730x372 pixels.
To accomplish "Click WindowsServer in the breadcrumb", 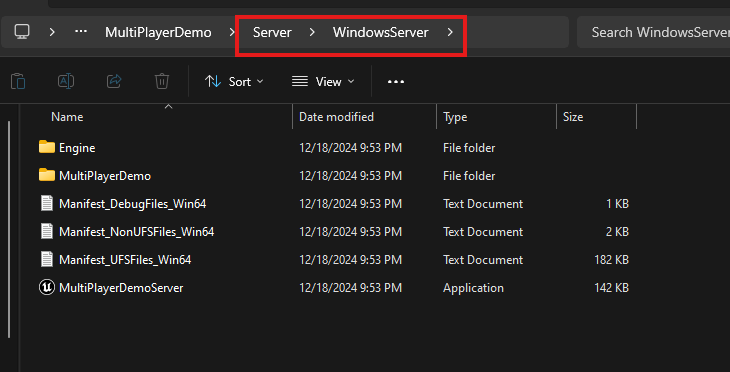I will (380, 32).
